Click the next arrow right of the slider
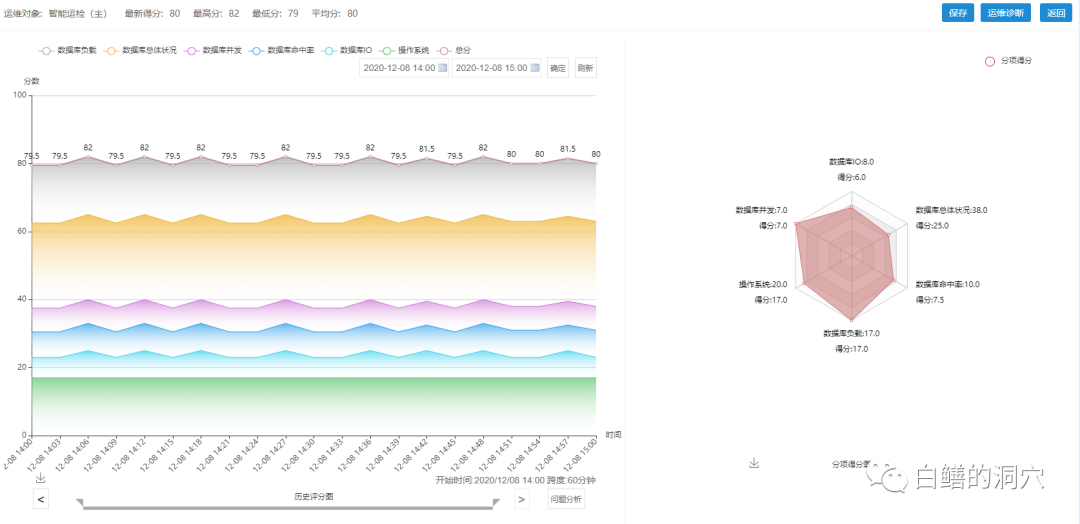The width and height of the screenshot is (1080, 524). (522, 499)
